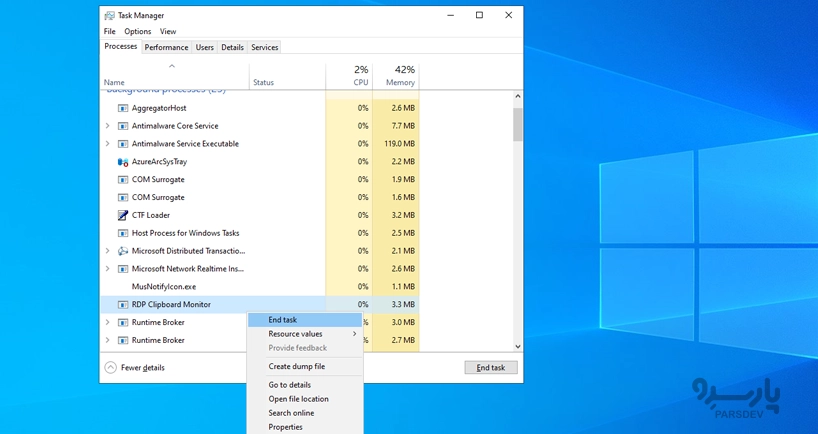Click icon of COM Surrogate 1.6 MB row

click(x=123, y=197)
